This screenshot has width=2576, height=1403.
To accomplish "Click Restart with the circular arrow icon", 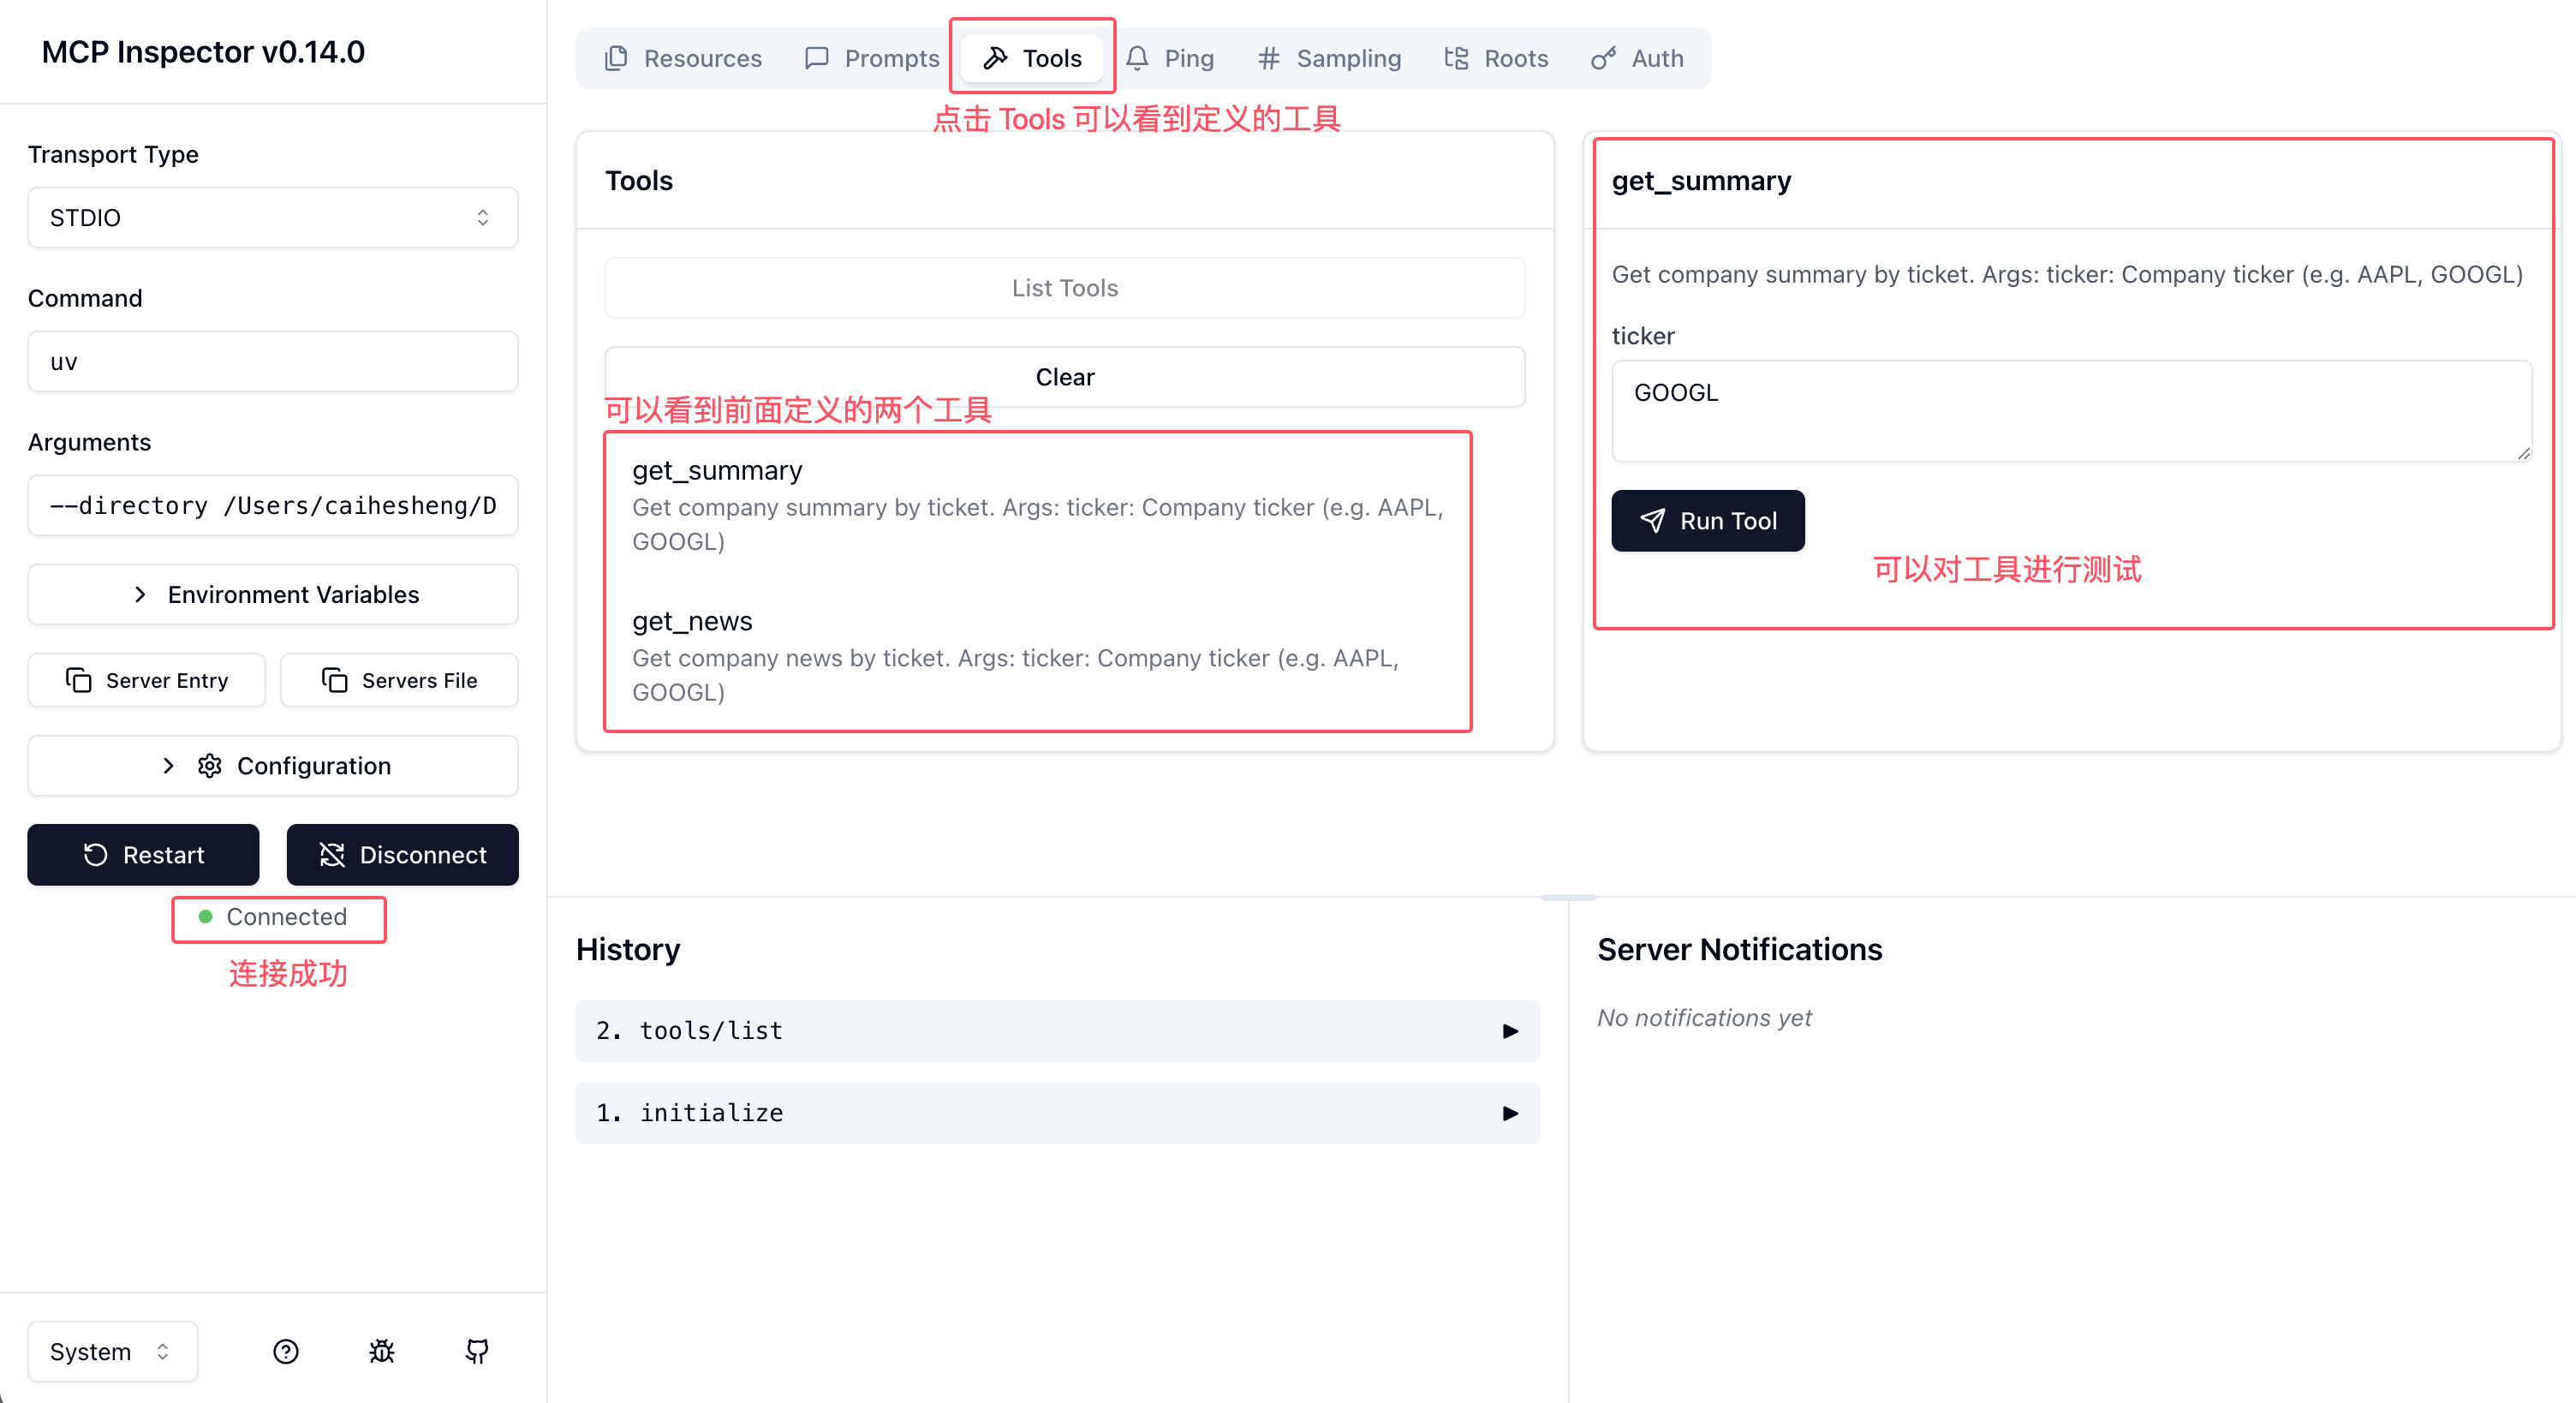I will 143,855.
